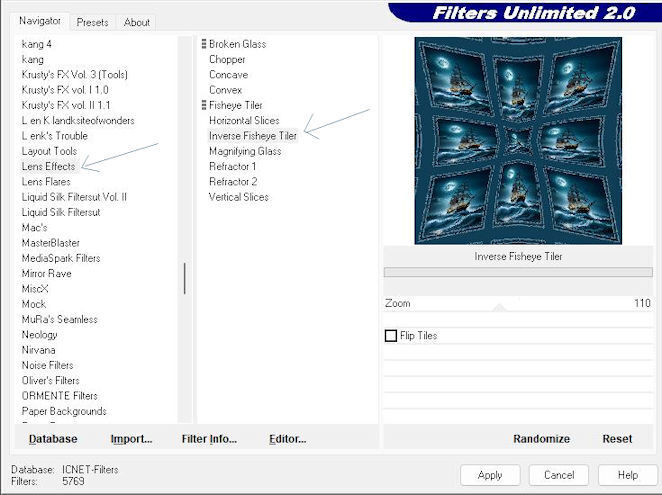Select the Convex filter
Viewport: 662px width, 495px height.
tap(225, 90)
